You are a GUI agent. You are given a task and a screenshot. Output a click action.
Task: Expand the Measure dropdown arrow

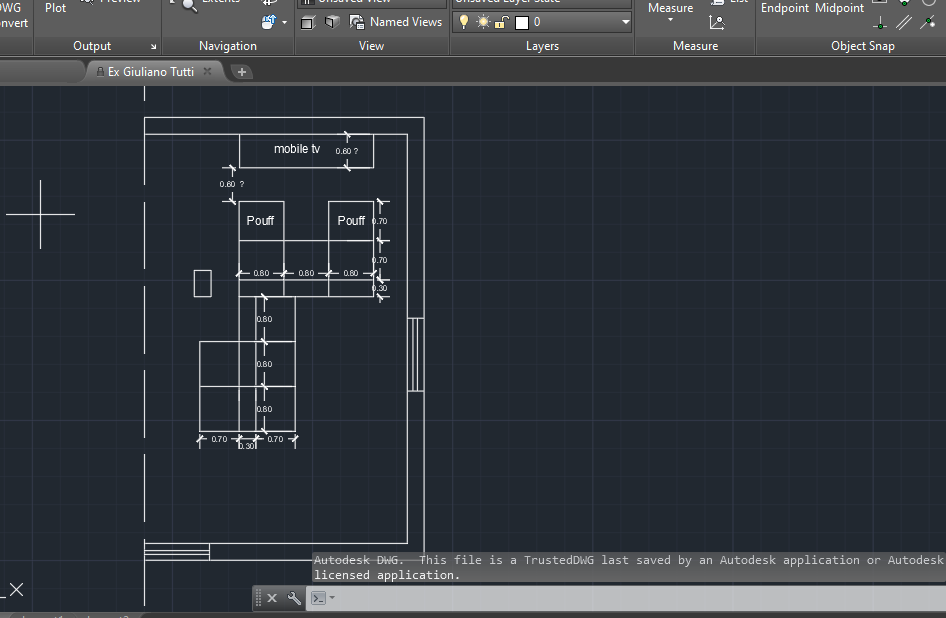click(670, 20)
